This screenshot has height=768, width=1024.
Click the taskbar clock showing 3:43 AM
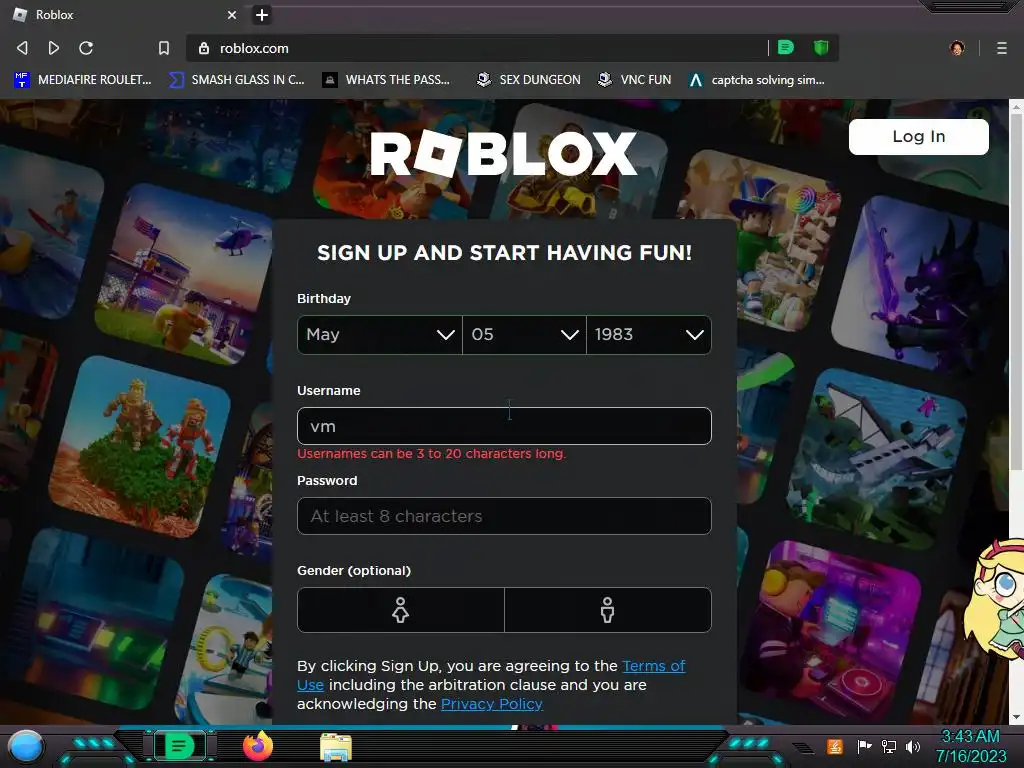click(x=970, y=746)
